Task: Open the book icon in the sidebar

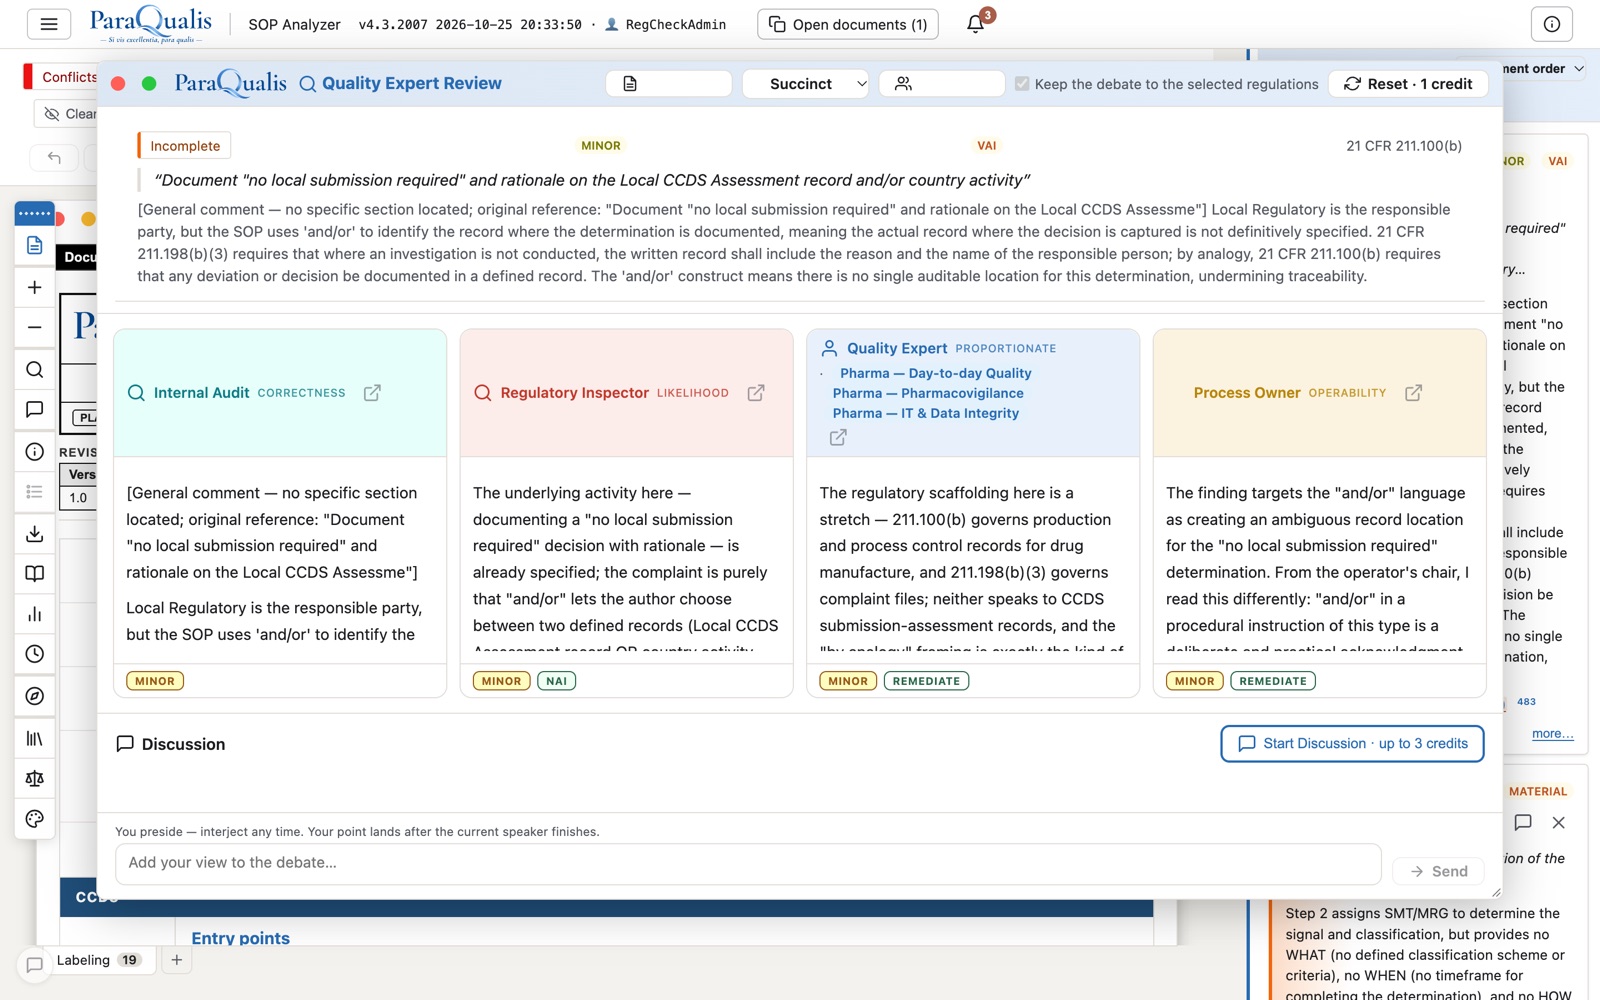Action: pyautogui.click(x=34, y=574)
